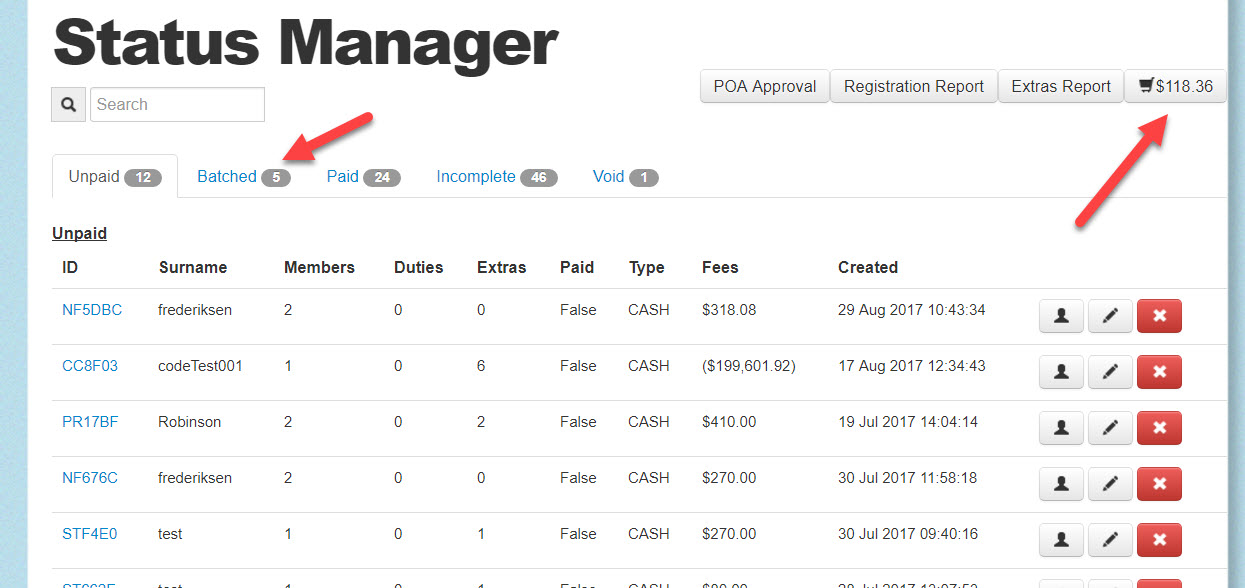Click the Surname column header
This screenshot has height=588, width=1245.
[x=193, y=267]
